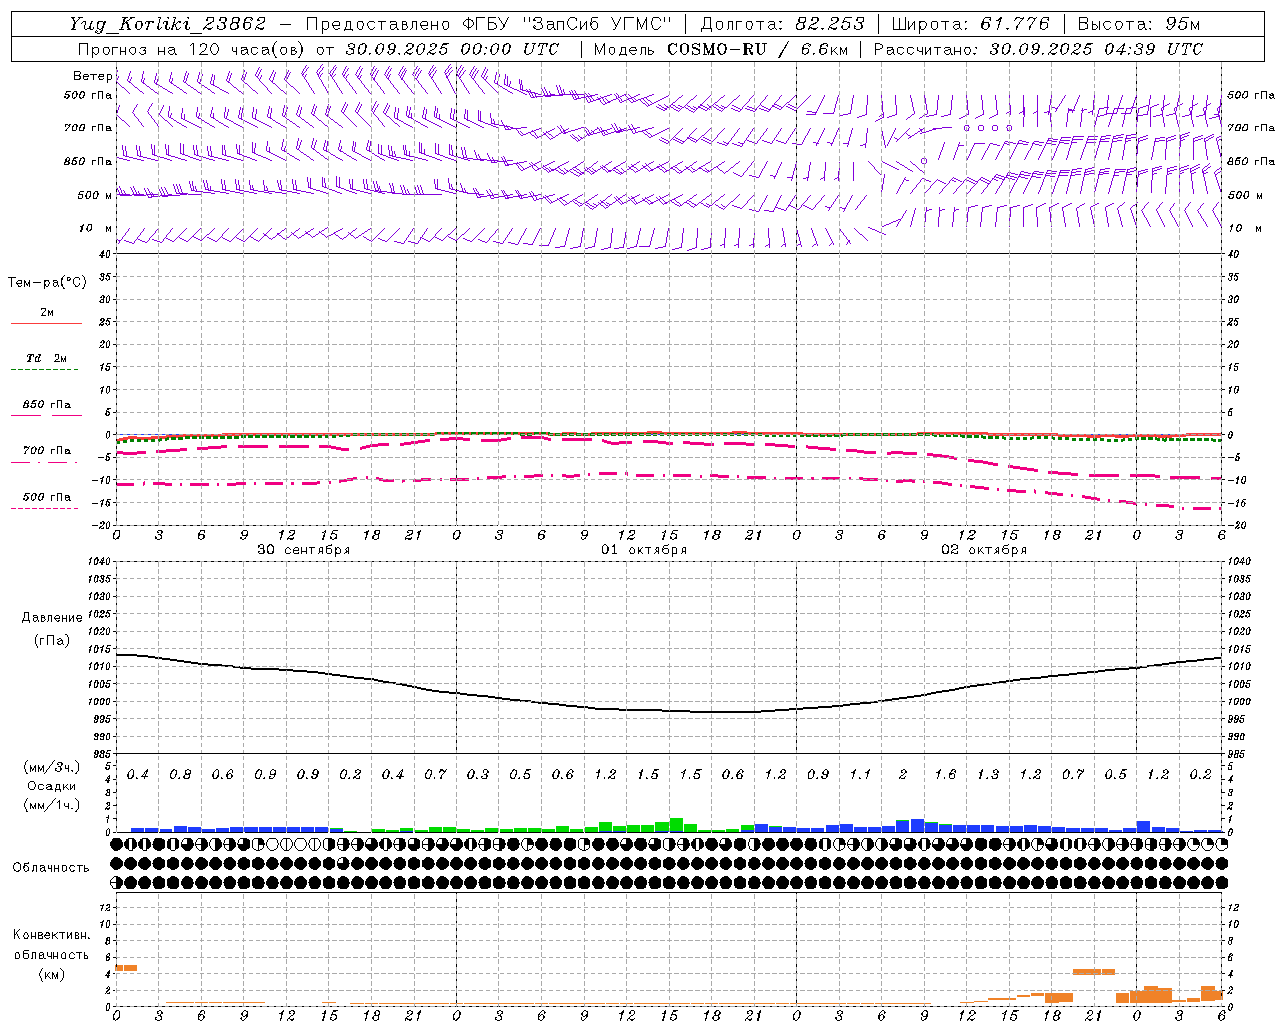Click the '700 гПа' temperature legend entry
The height and width of the screenshot is (1024, 1280).
point(46,451)
